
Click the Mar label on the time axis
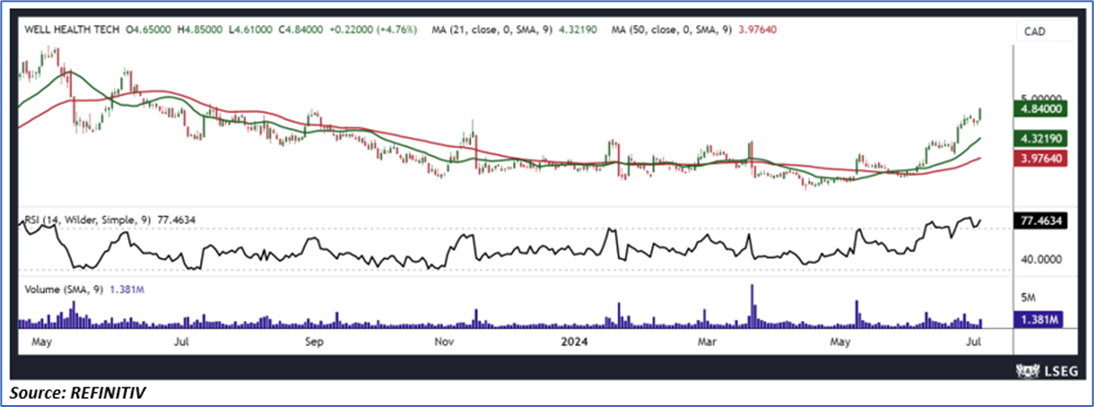point(709,342)
